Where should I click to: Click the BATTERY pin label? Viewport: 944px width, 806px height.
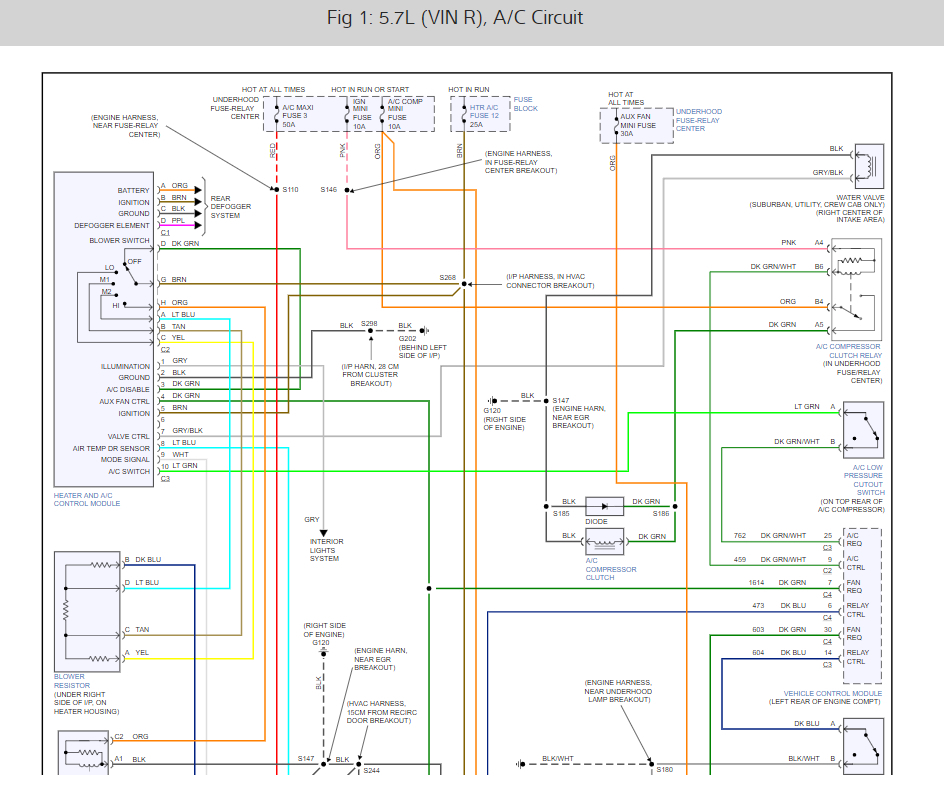point(134,190)
